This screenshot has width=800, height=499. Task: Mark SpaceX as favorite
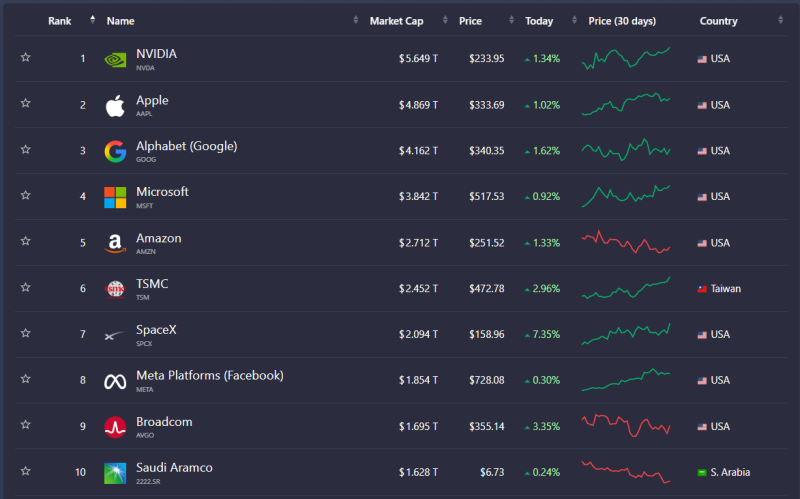pyautogui.click(x=26, y=333)
